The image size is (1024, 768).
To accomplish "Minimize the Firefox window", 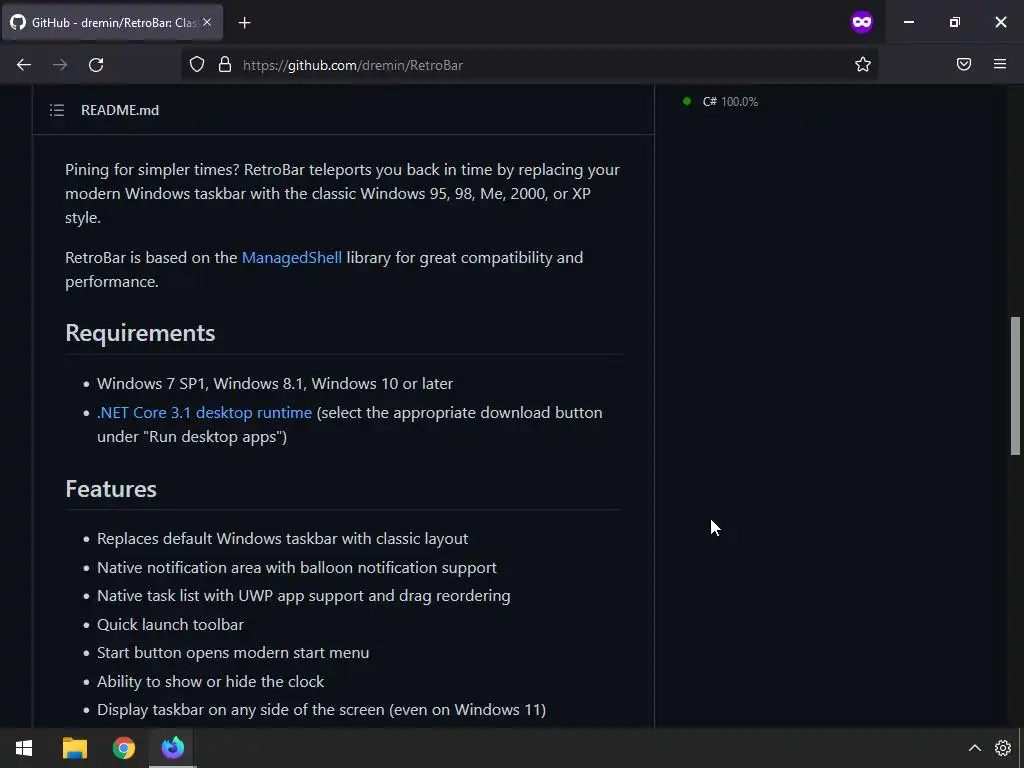I will click(x=909, y=22).
